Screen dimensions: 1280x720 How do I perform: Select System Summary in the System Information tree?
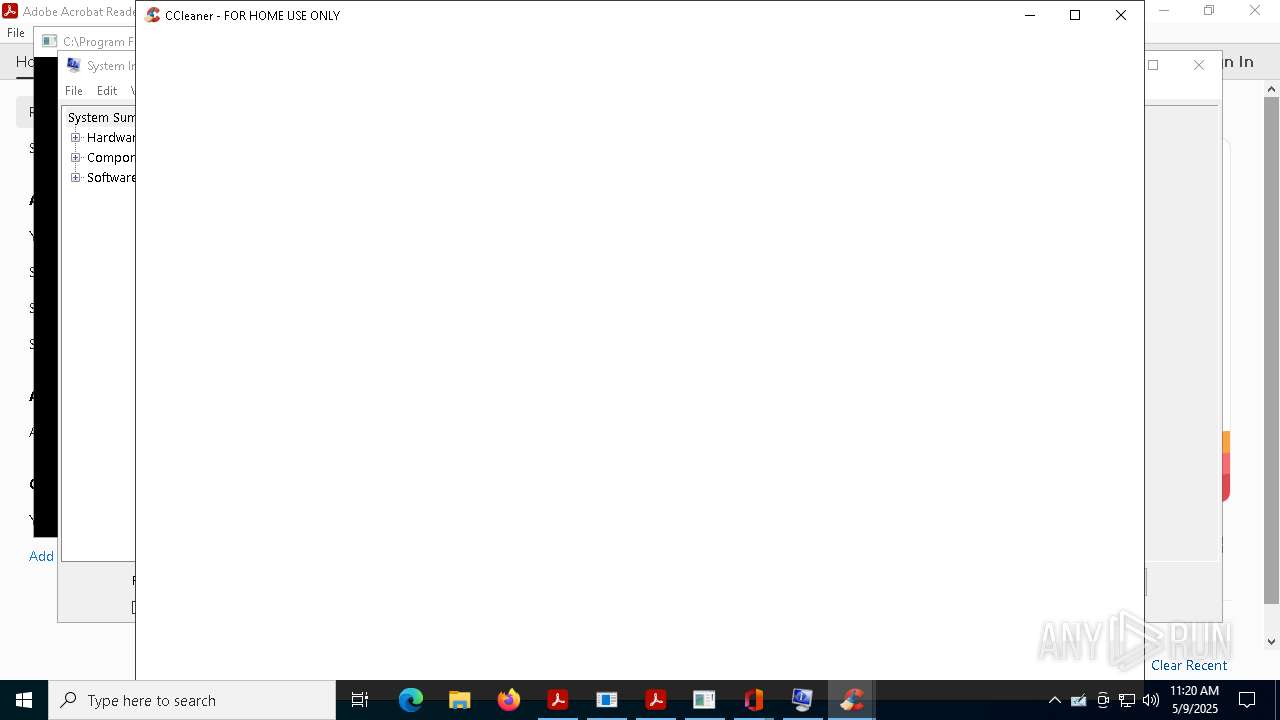pyautogui.click(x=101, y=117)
